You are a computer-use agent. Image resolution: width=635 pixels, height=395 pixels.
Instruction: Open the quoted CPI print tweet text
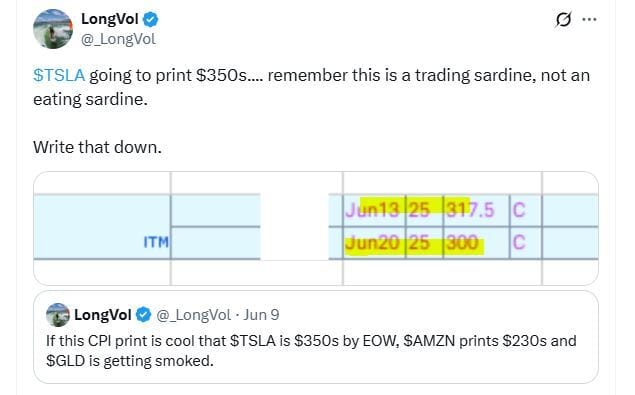coord(311,350)
